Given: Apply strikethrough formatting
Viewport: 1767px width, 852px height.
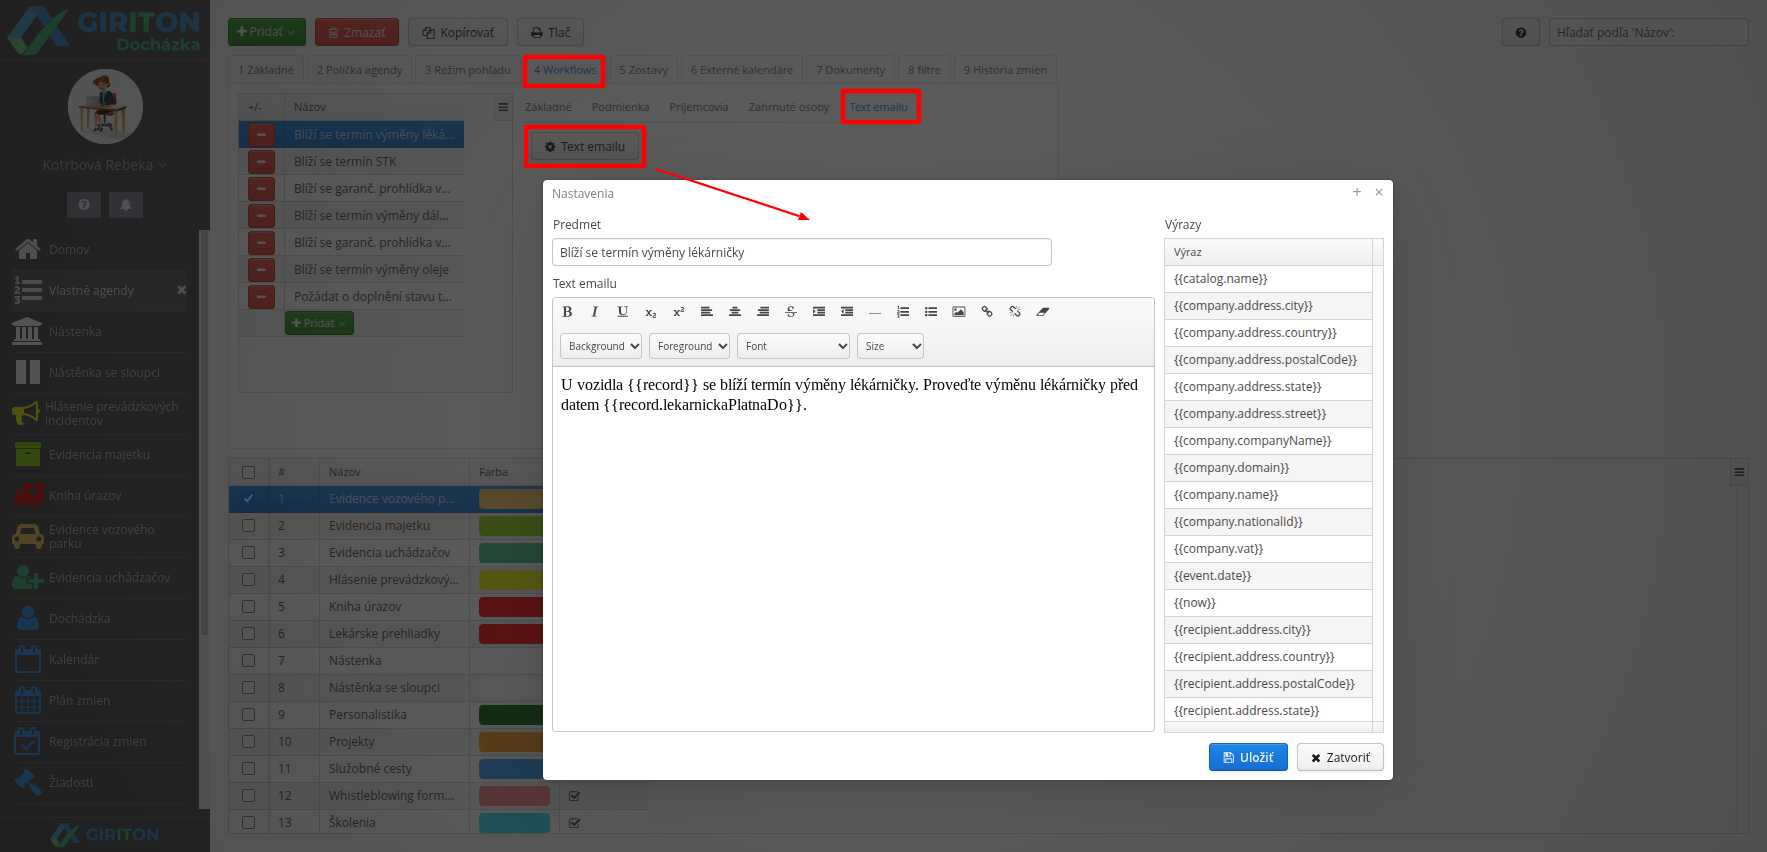Looking at the screenshot, I should (x=791, y=312).
